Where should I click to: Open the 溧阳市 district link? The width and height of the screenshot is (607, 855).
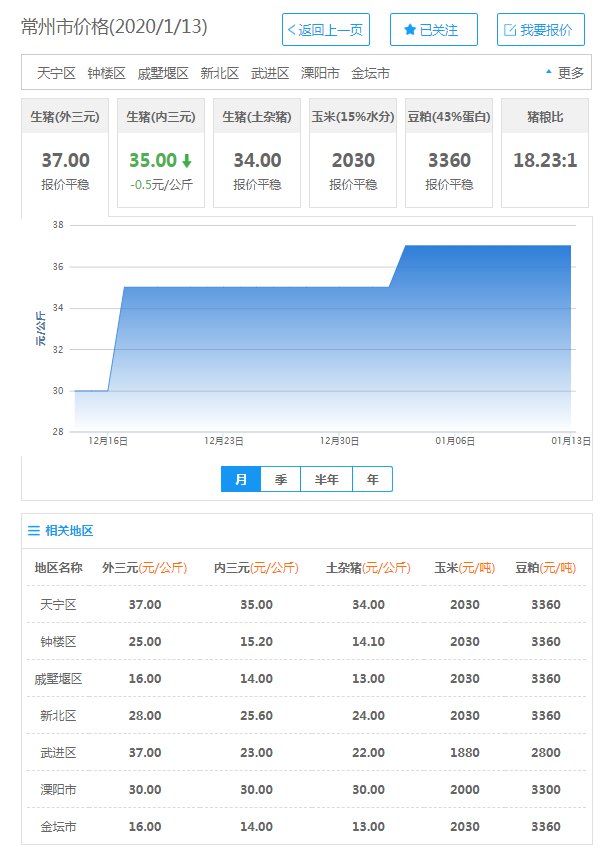pyautogui.click(x=320, y=73)
